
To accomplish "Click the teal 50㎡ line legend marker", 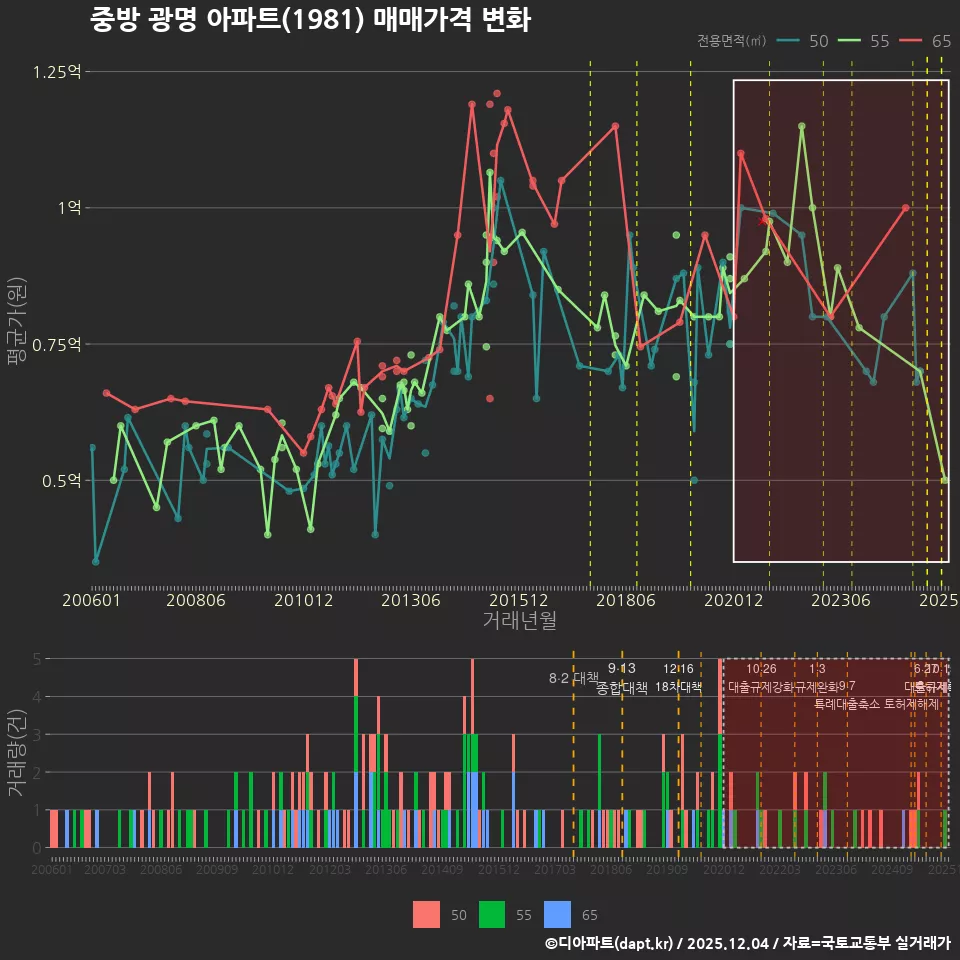I will click(x=789, y=41).
